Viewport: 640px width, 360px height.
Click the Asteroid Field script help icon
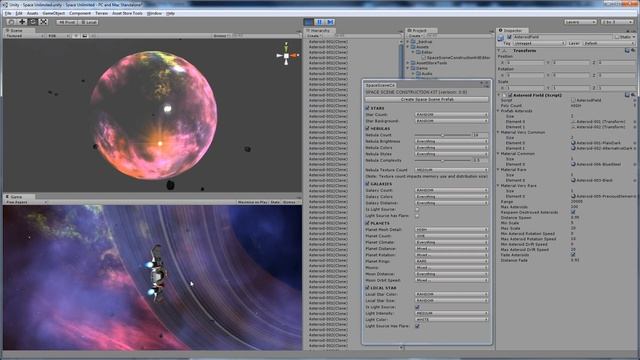[x=627, y=95]
